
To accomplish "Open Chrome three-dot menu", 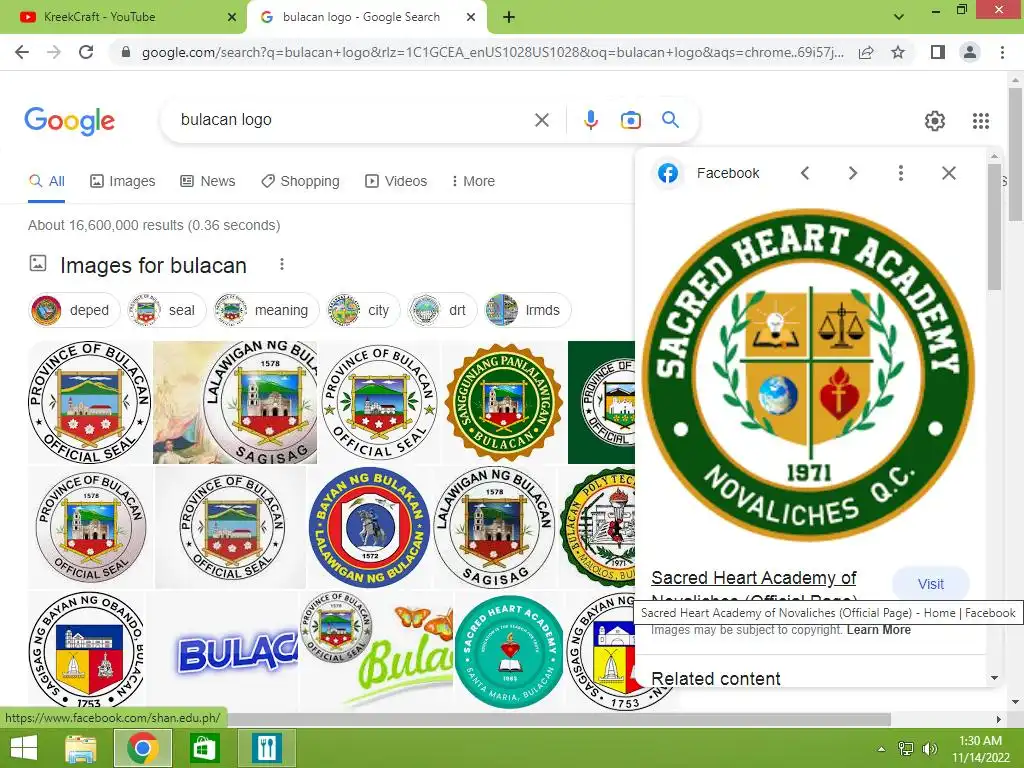I will 1002,52.
